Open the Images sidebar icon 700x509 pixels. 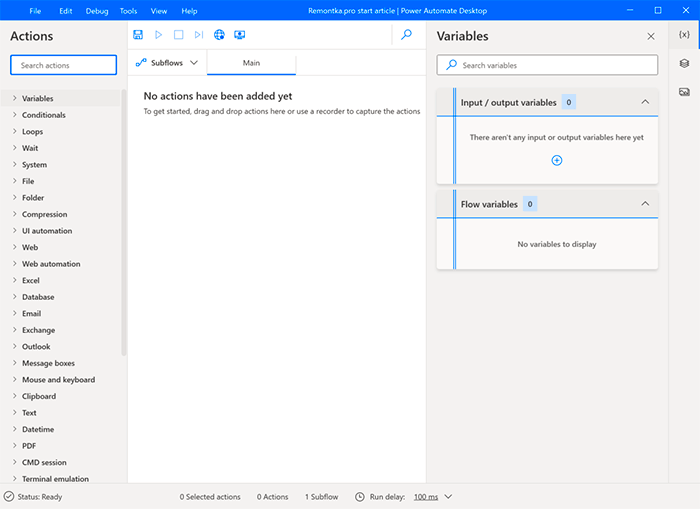684,92
